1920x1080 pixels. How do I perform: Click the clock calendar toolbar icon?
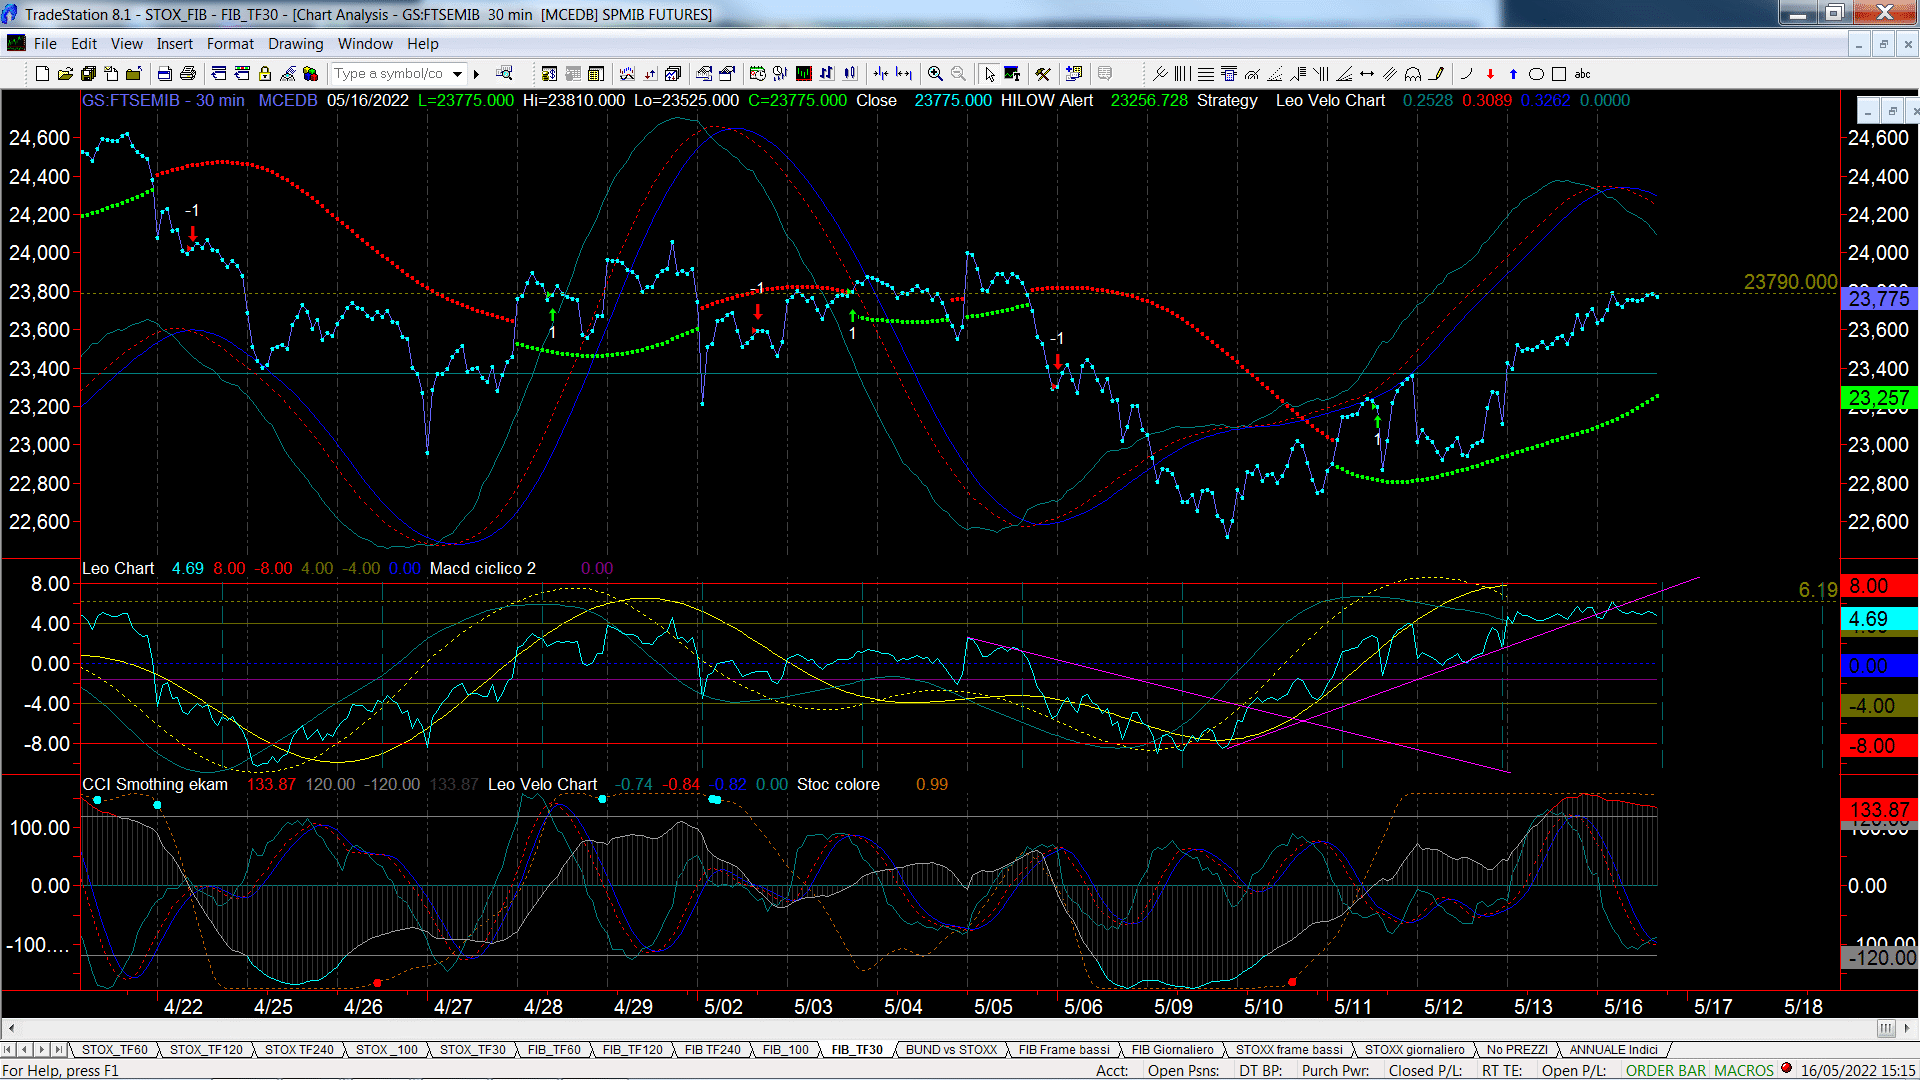[757, 74]
